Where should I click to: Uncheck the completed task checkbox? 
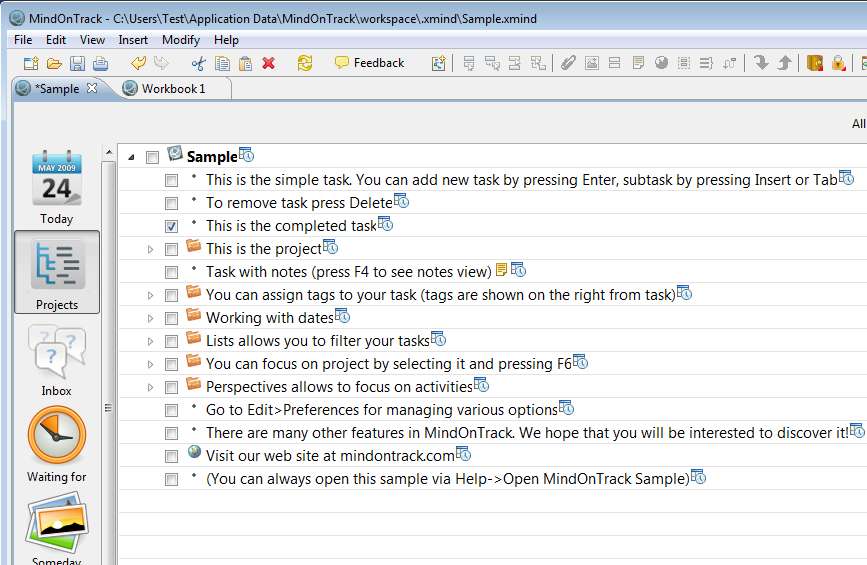tap(172, 226)
